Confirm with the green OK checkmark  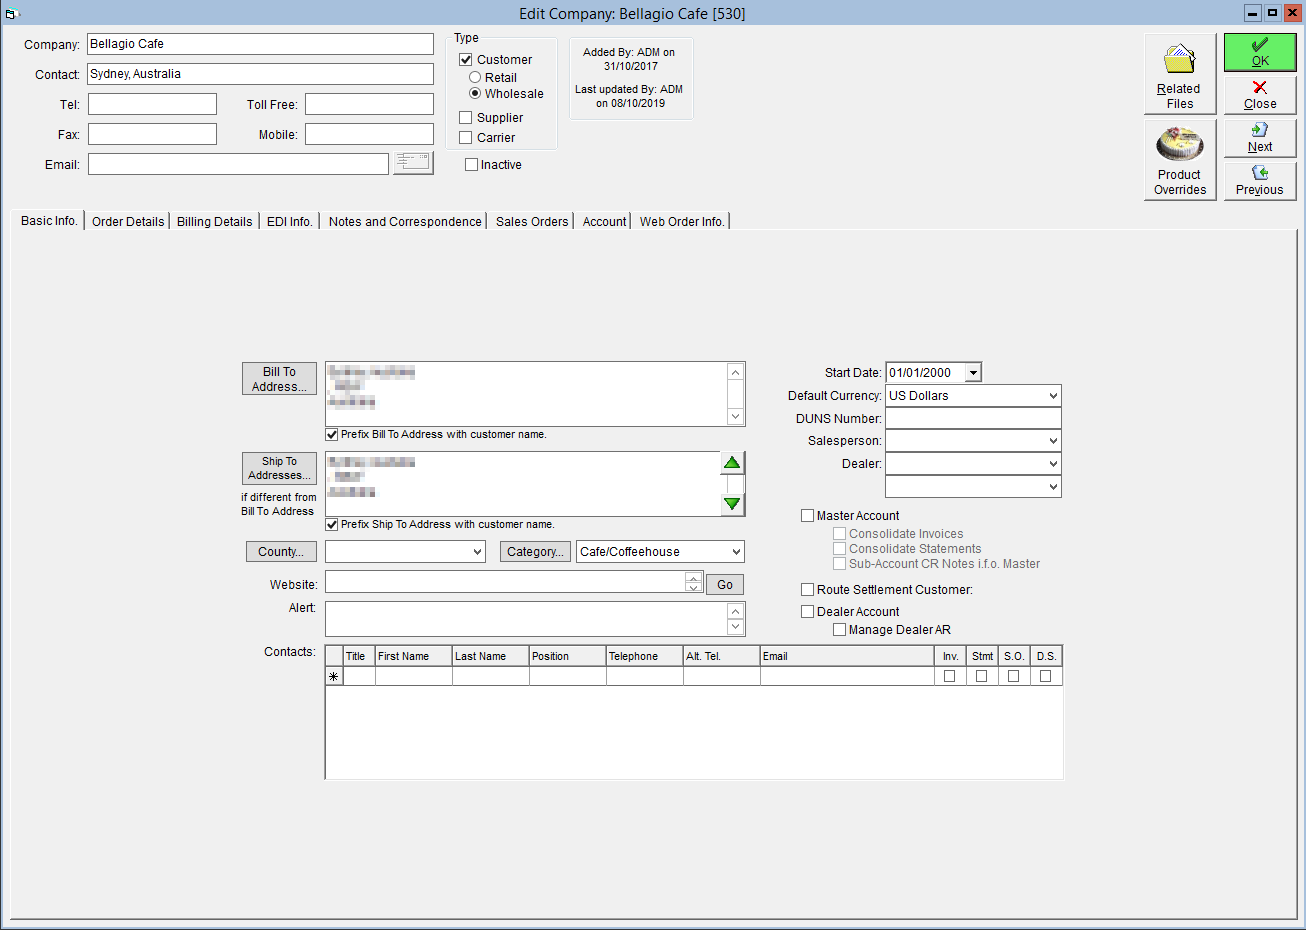point(1260,52)
